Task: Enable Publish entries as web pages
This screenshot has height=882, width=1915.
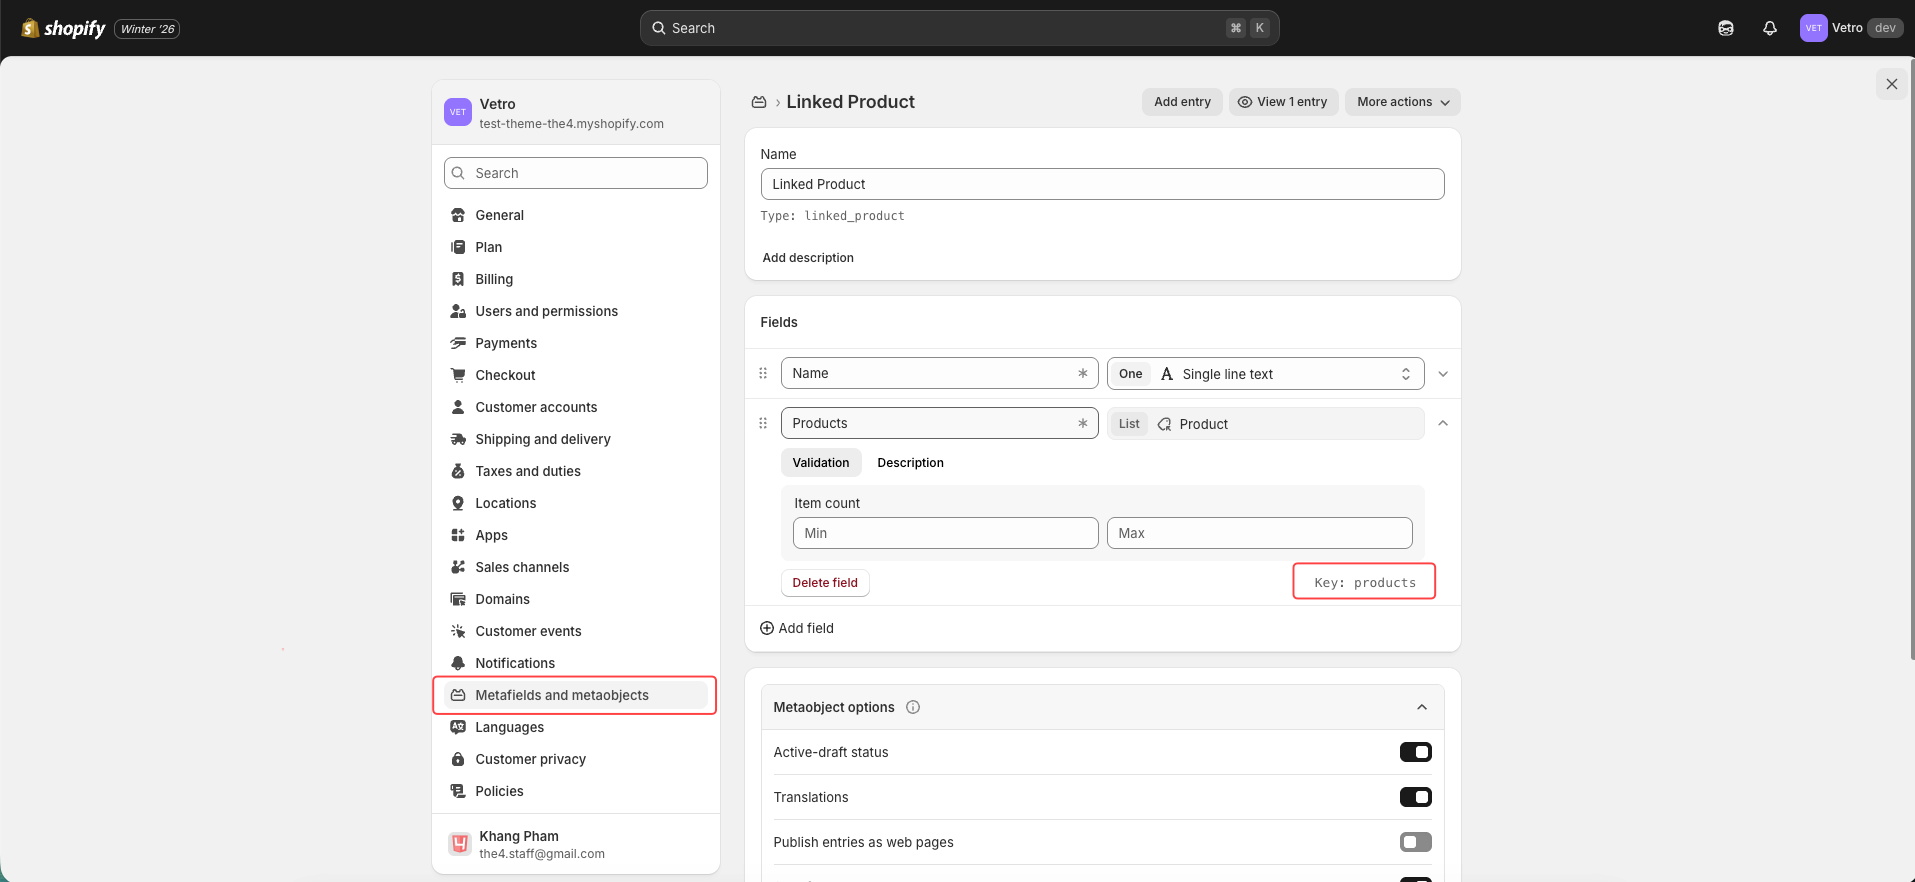Action: pos(1415,842)
